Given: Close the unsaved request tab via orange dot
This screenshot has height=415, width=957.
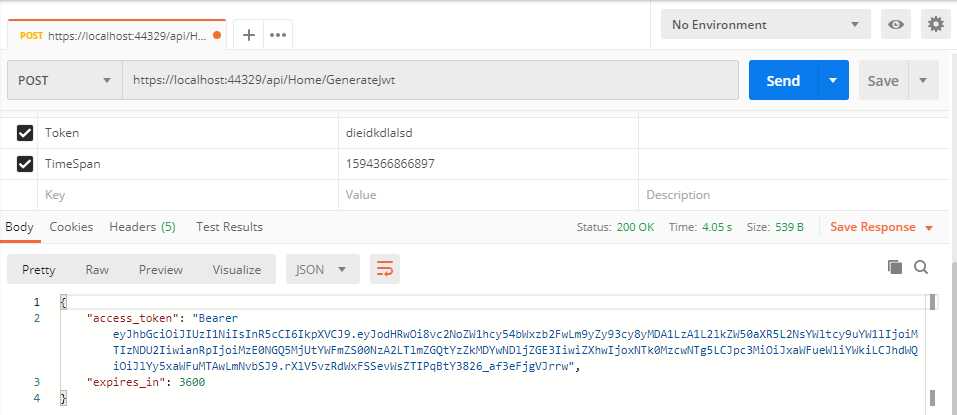Looking at the screenshot, I should tap(217, 34).
